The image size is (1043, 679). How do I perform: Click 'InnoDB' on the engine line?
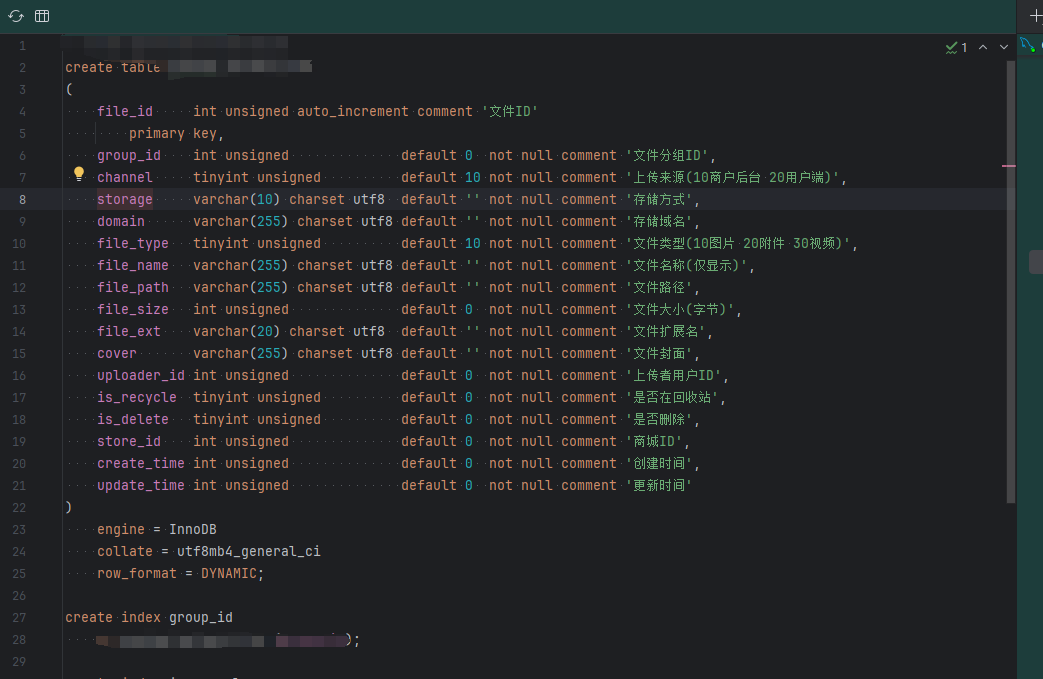pyautogui.click(x=193, y=529)
